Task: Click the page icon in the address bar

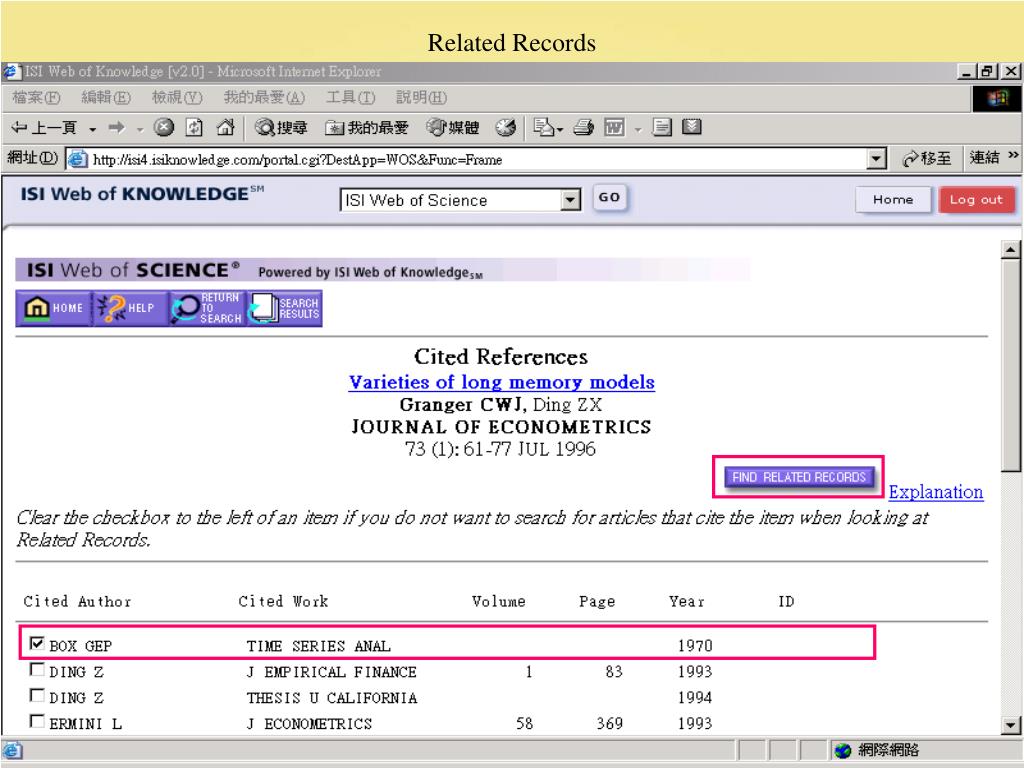Action: pos(78,159)
